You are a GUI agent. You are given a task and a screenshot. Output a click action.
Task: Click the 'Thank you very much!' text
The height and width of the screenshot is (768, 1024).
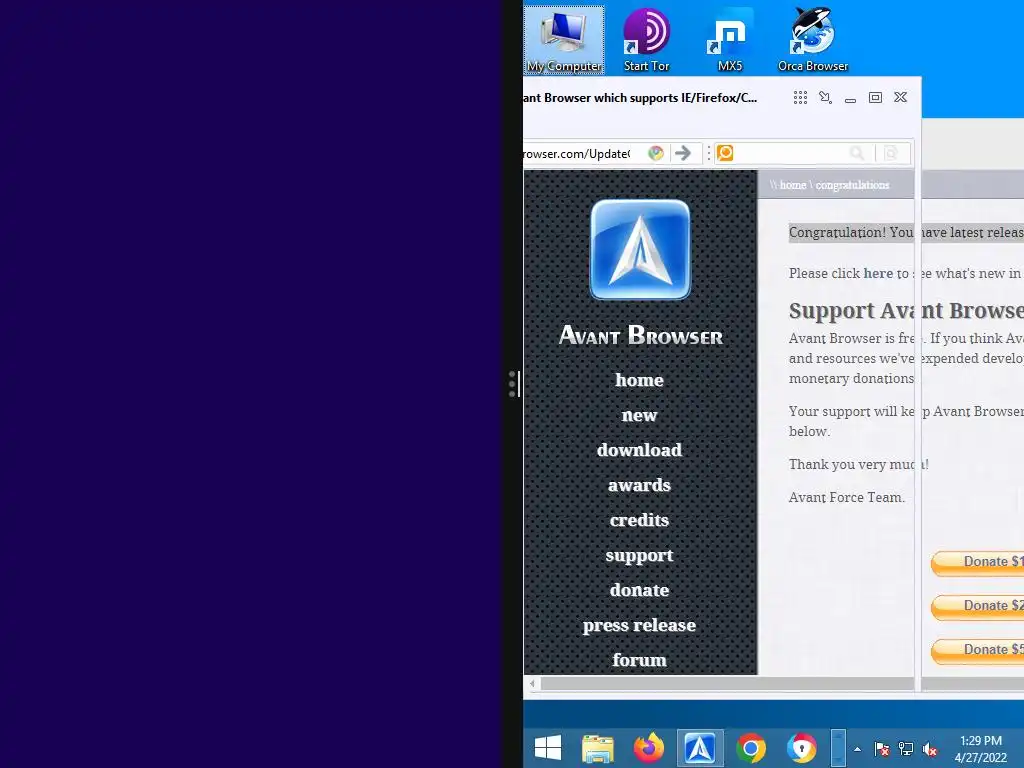(x=858, y=464)
